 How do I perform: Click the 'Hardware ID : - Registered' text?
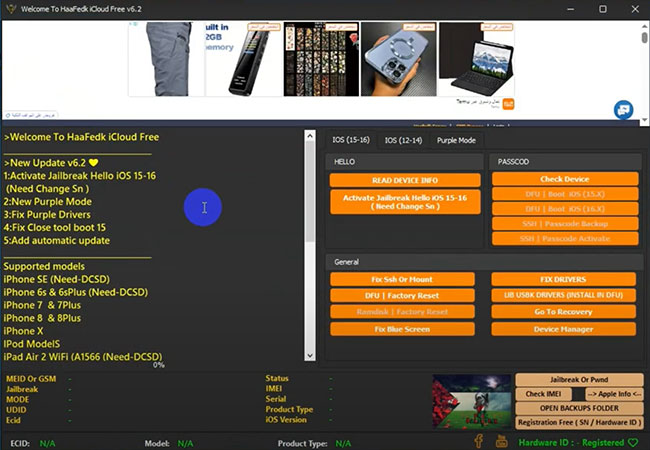tap(571, 443)
